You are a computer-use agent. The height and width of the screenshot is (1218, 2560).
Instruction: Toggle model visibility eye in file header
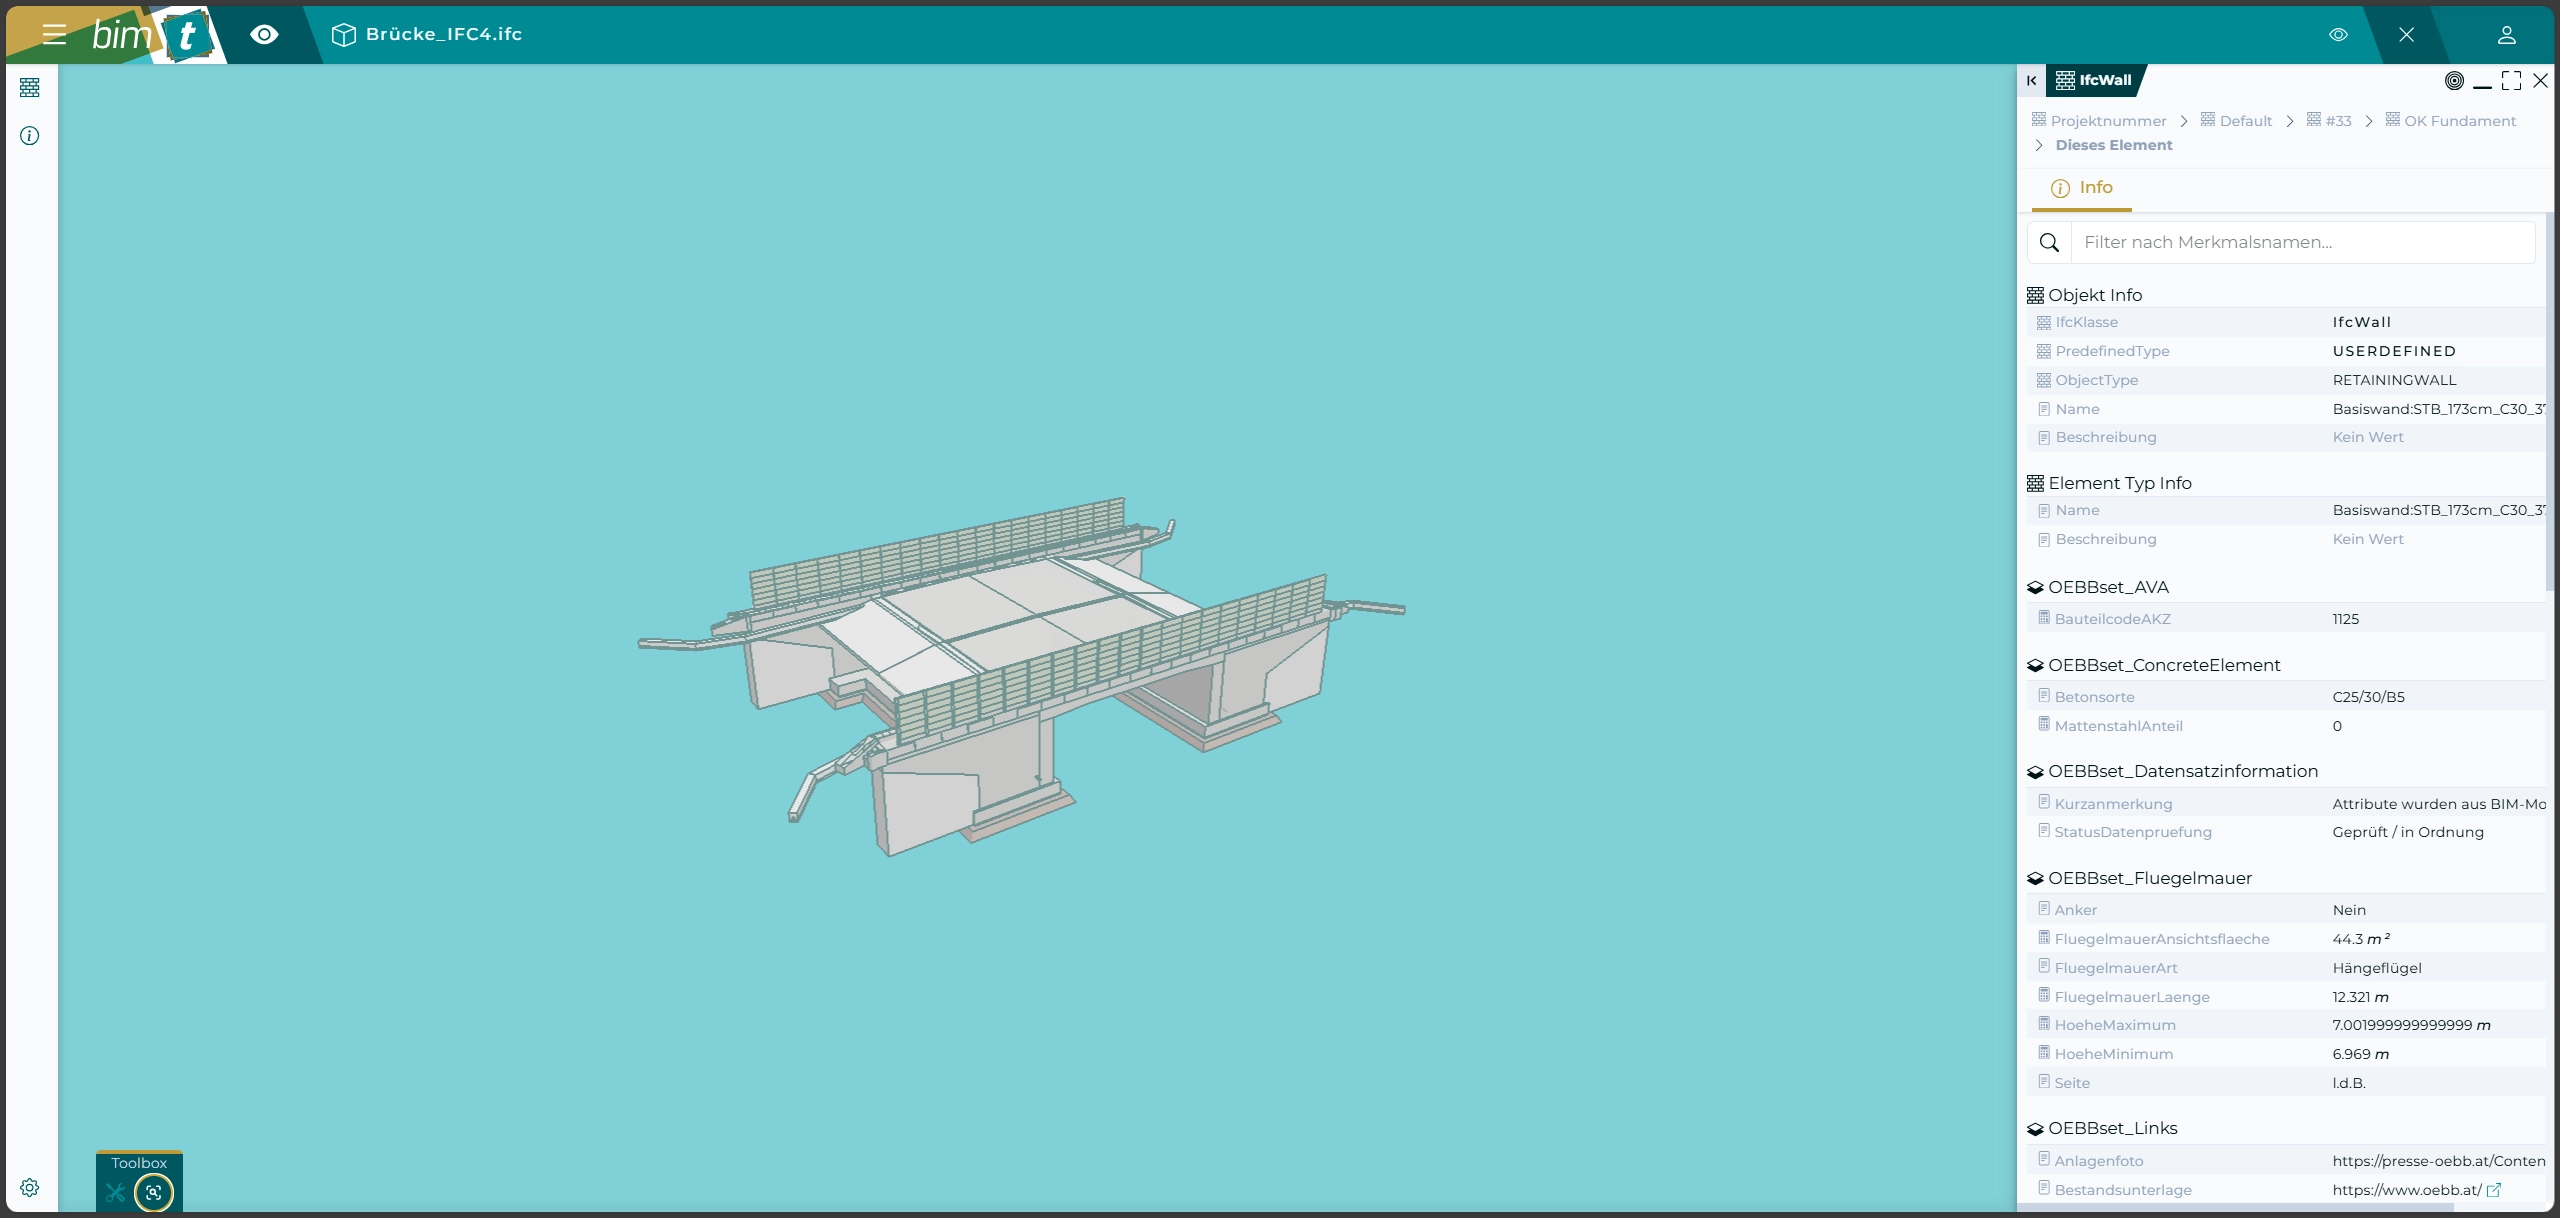point(2338,35)
